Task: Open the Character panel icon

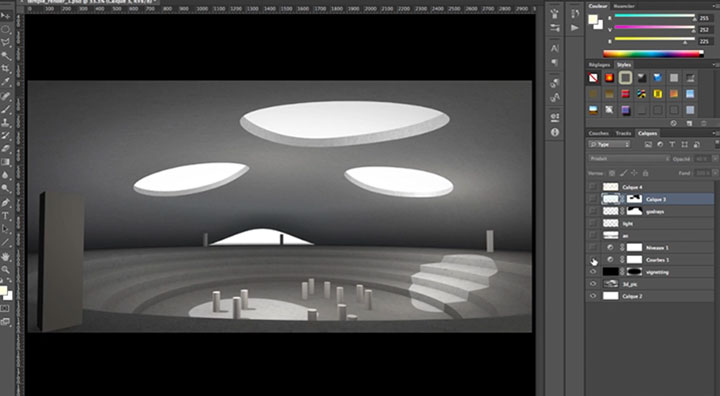Action: point(555,49)
